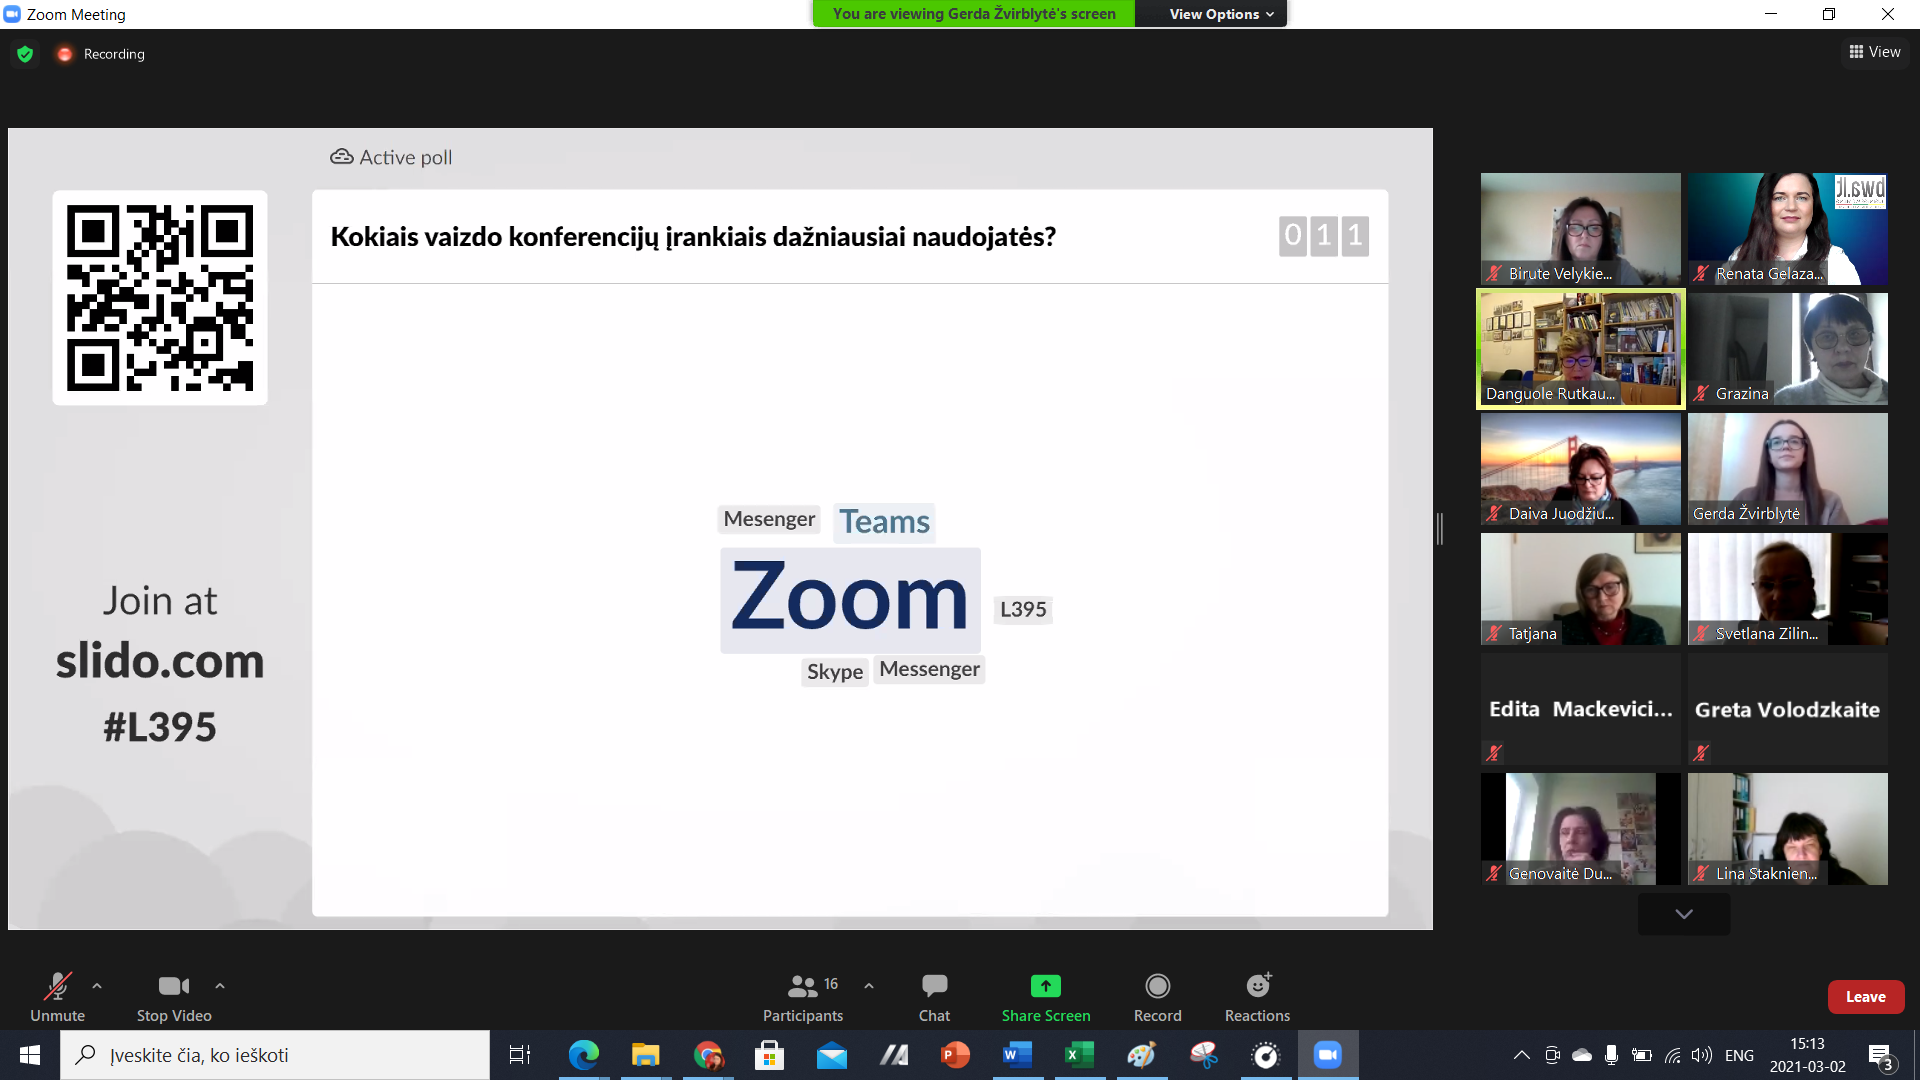Open Microsoft Edge from taskbar

point(583,1055)
